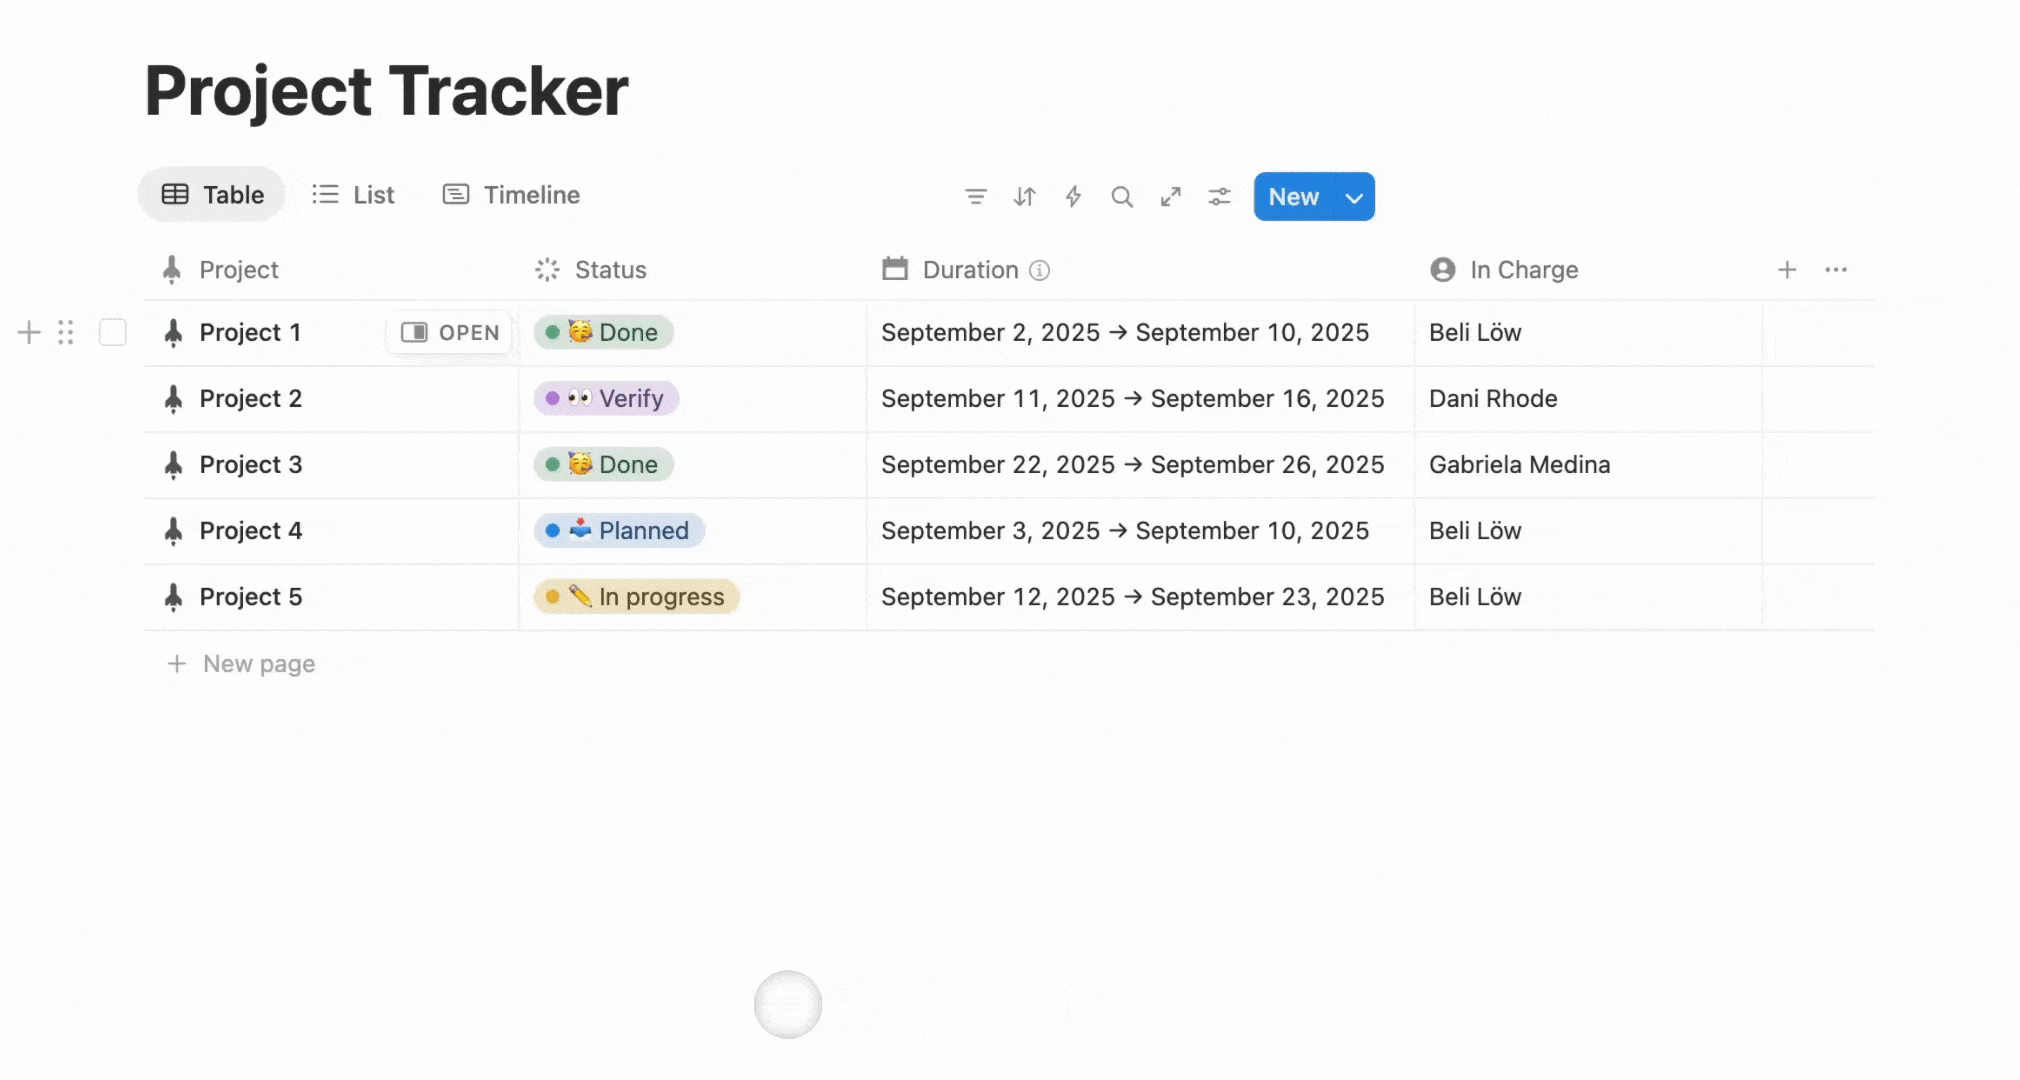Click the Duration info icon
Viewport: 2020px width, 1080px height.
tap(1040, 270)
